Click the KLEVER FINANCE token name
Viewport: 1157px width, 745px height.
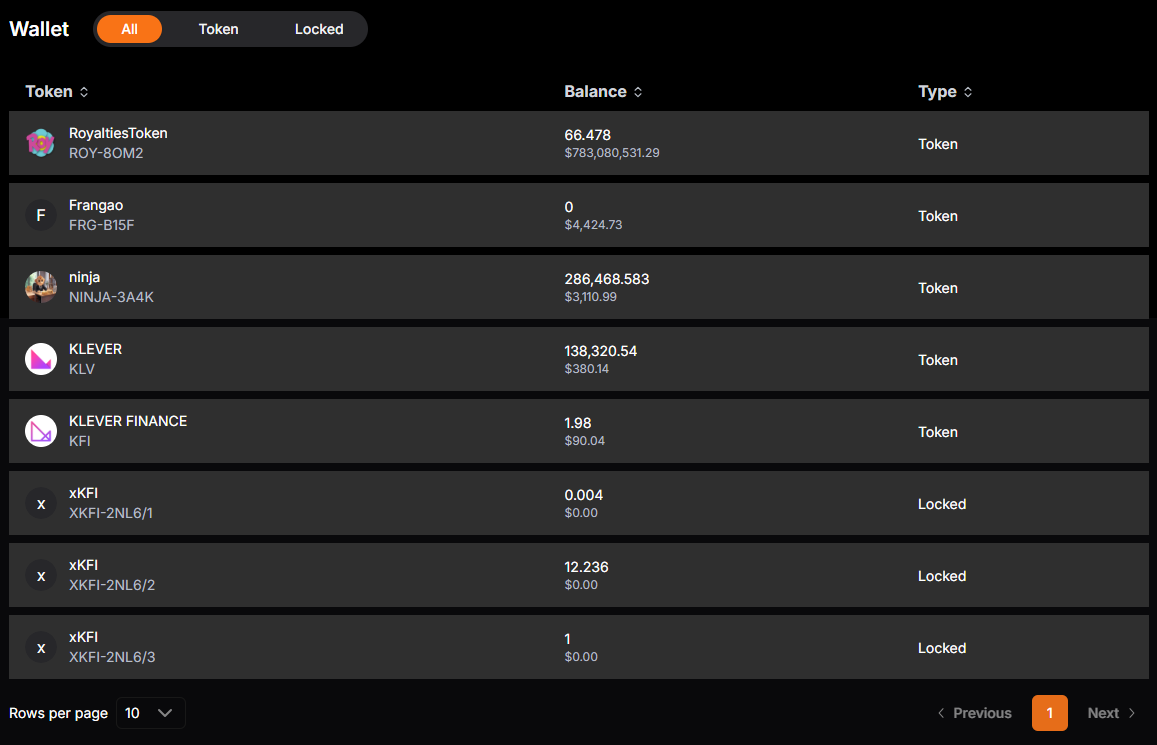click(128, 420)
